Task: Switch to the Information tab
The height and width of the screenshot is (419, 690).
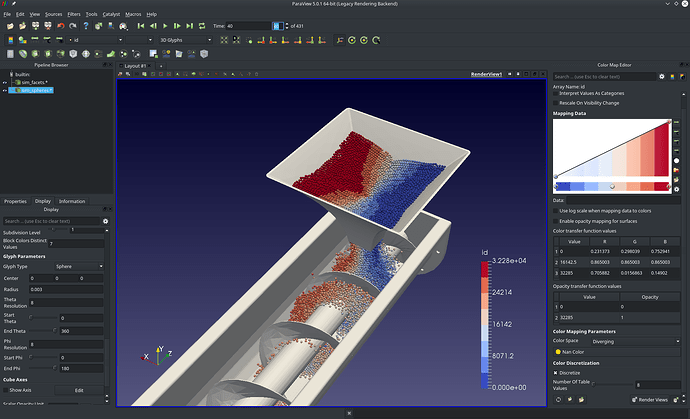Action: tap(72, 201)
